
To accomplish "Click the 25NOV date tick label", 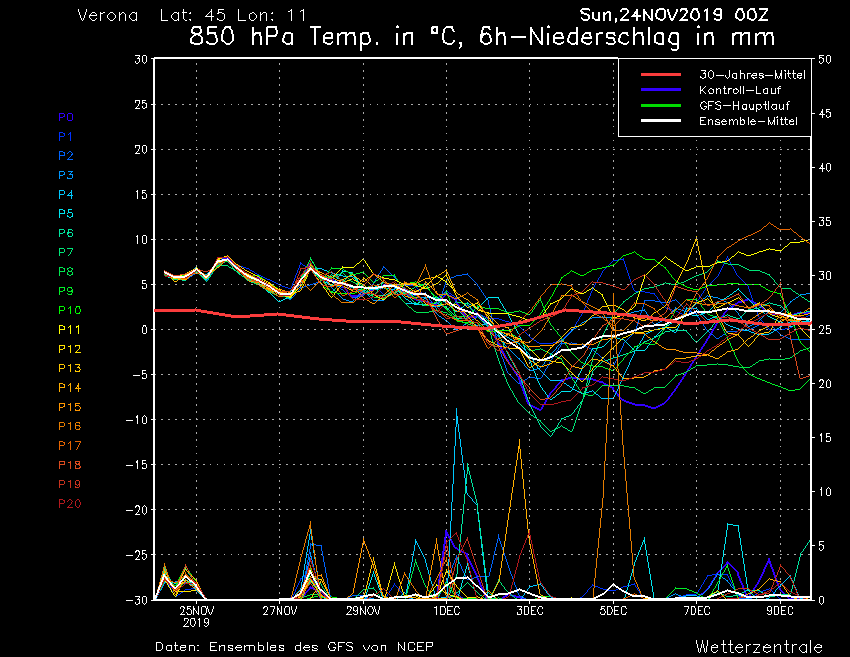I will (x=196, y=610).
